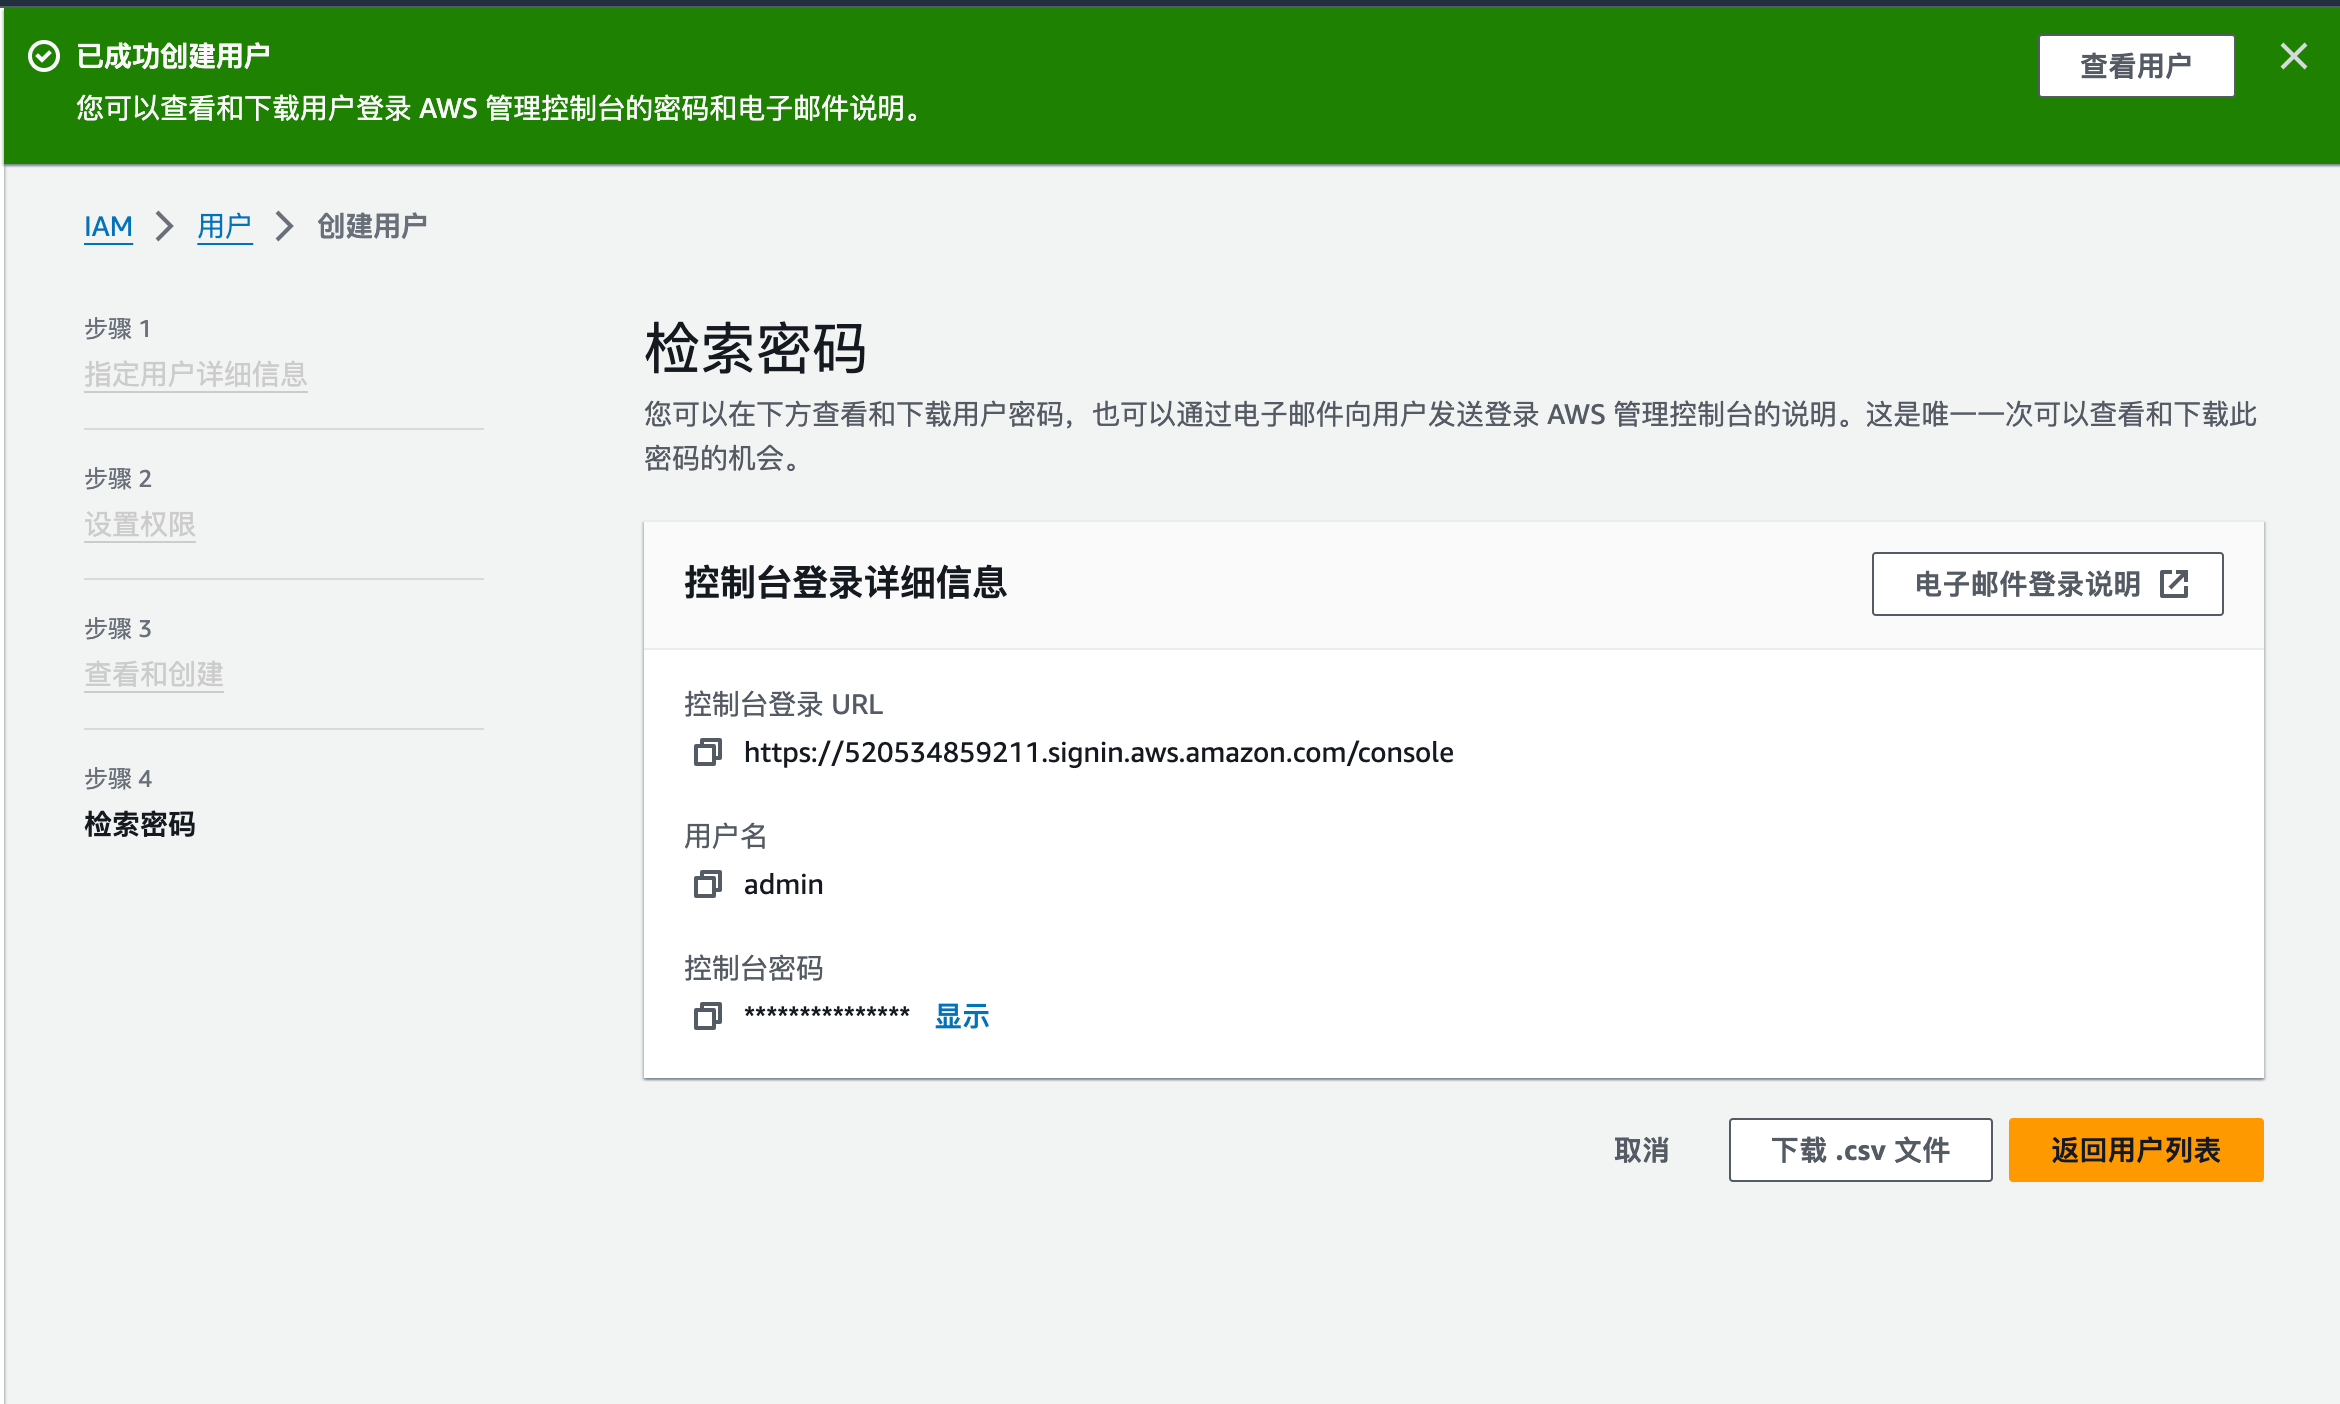Click 返回用户列表 orange button
This screenshot has height=1404, width=2340.
pyautogui.click(x=2136, y=1150)
